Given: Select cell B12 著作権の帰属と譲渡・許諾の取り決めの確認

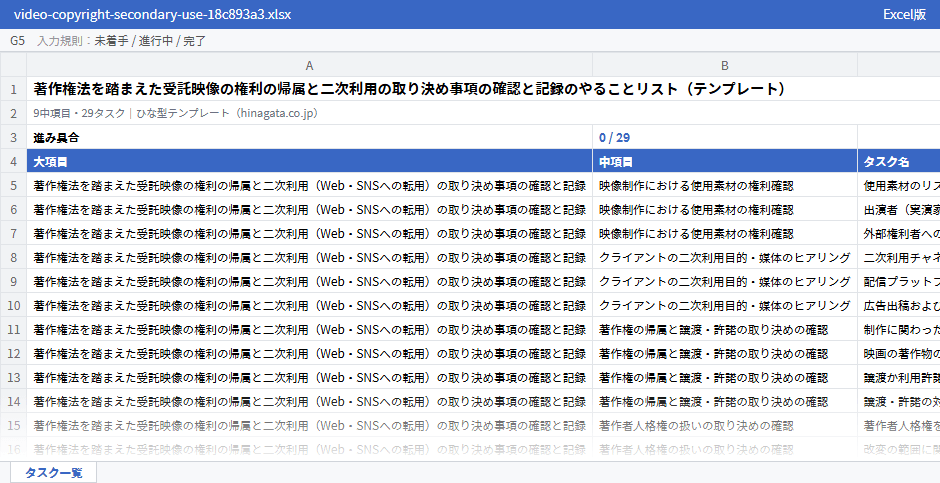Looking at the screenshot, I should pos(725,353).
